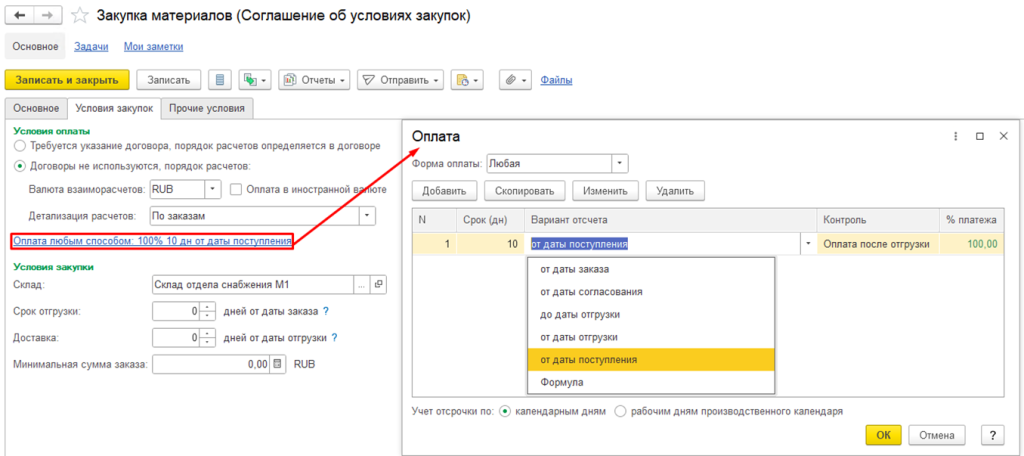Click Удалить in Оплата dialog

(x=675, y=191)
